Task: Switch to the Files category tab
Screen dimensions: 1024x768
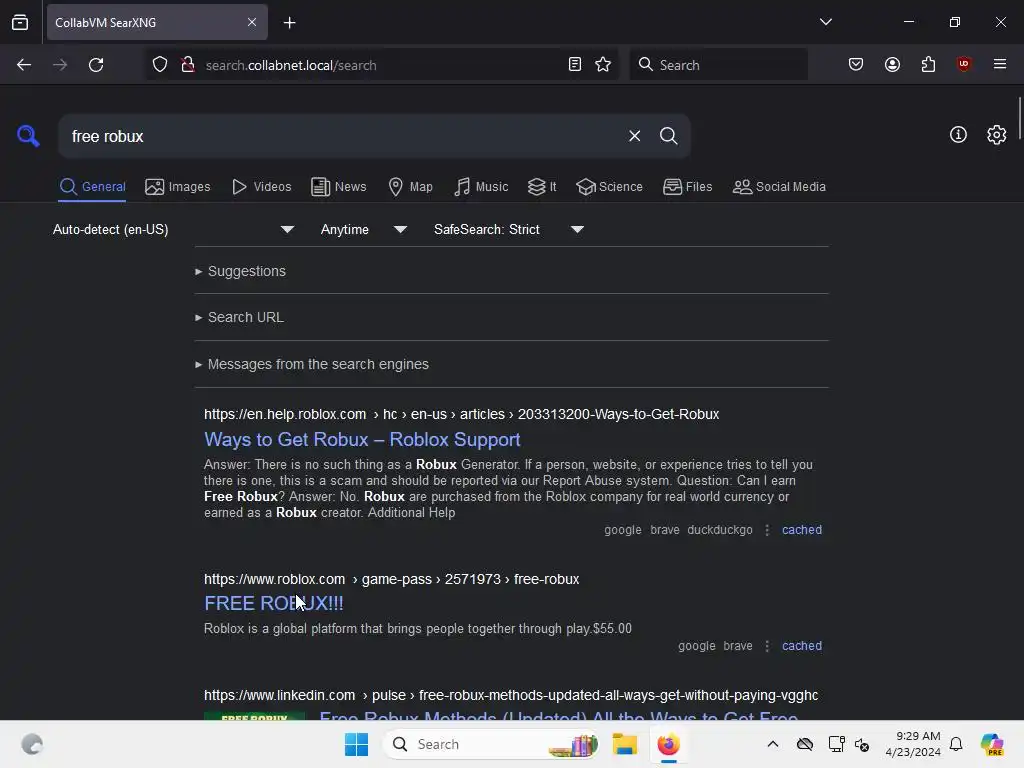Action: [x=687, y=187]
